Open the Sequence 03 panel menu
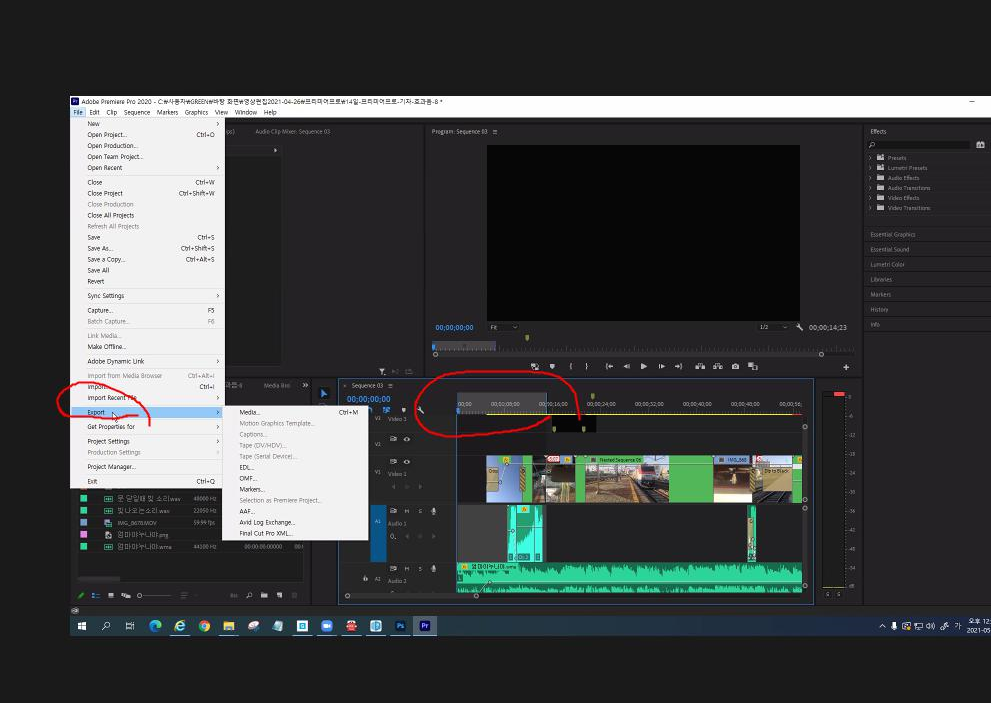This screenshot has width=991, height=703. (x=391, y=386)
